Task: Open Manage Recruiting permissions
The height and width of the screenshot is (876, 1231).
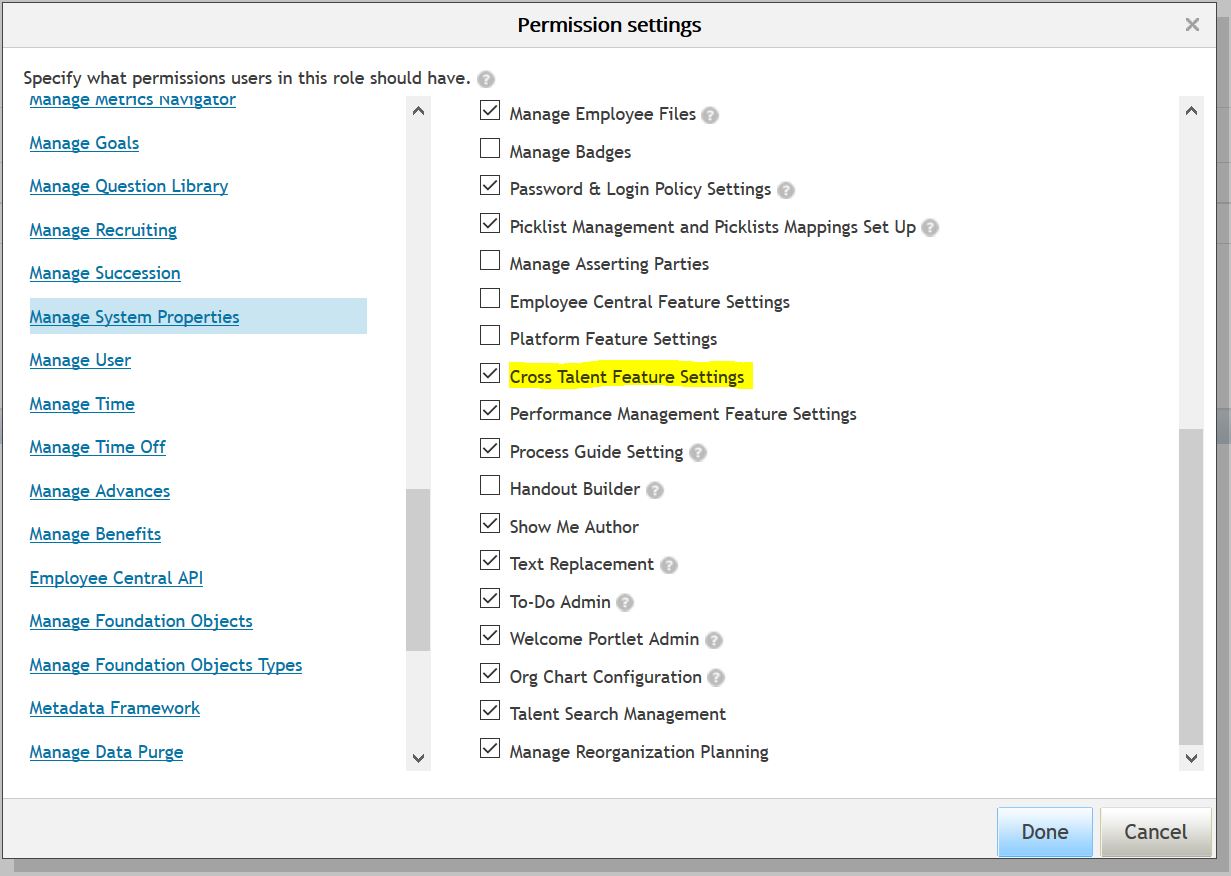Action: pyautogui.click(x=103, y=230)
